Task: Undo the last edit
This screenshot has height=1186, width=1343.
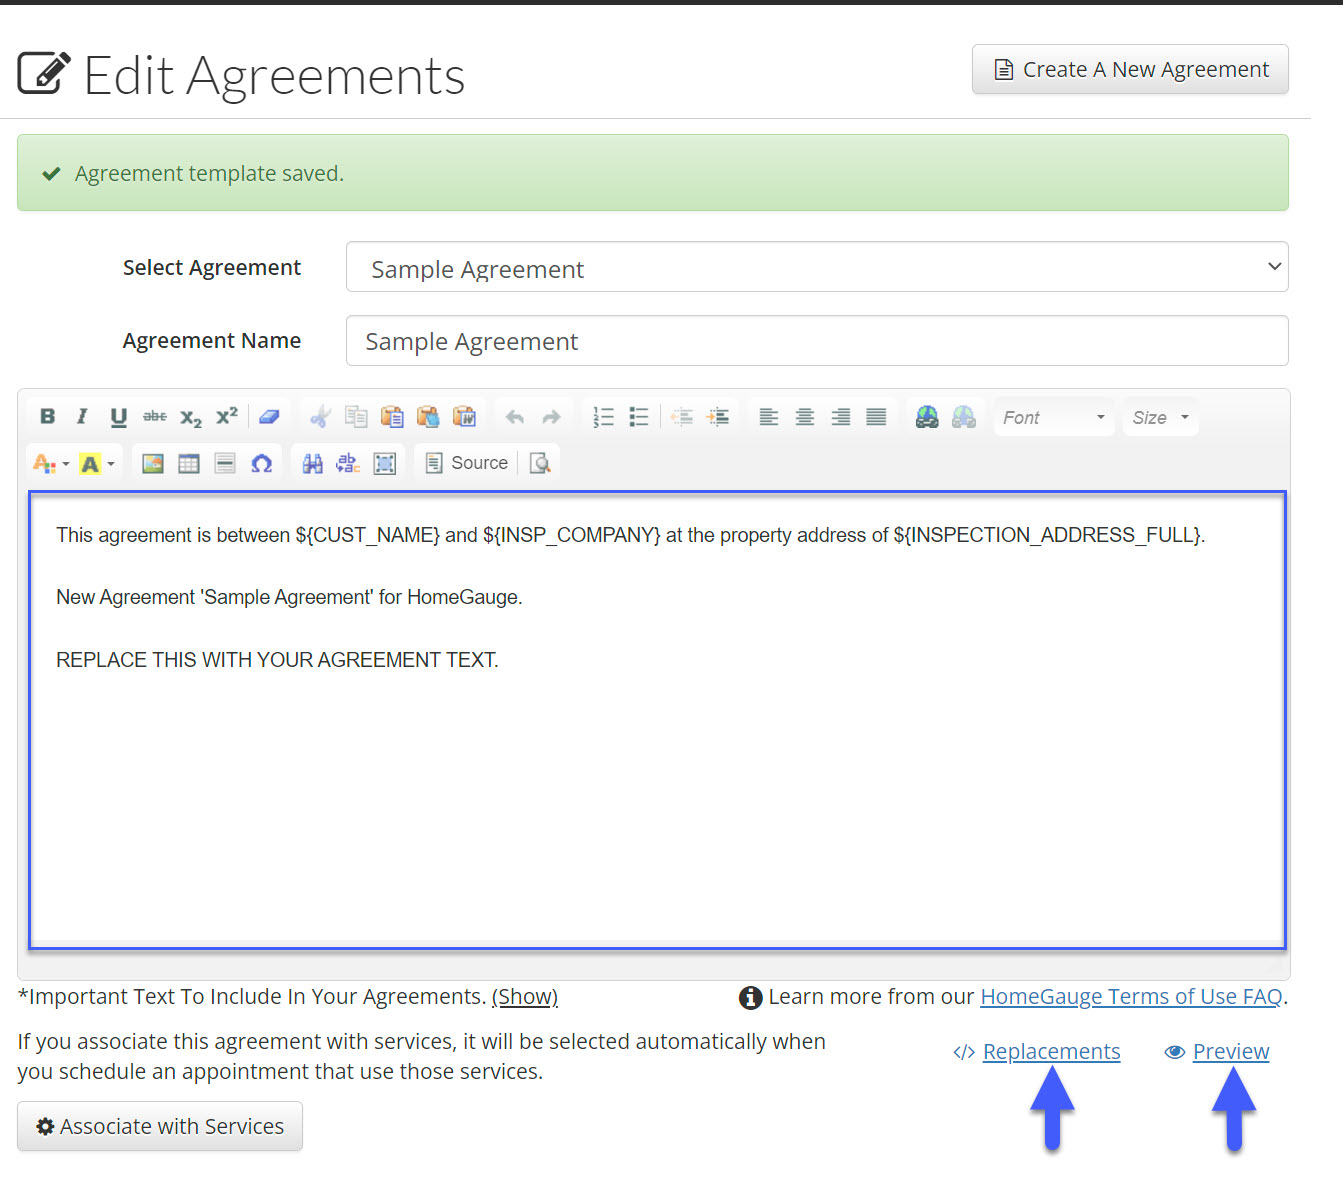Action: click(x=515, y=416)
